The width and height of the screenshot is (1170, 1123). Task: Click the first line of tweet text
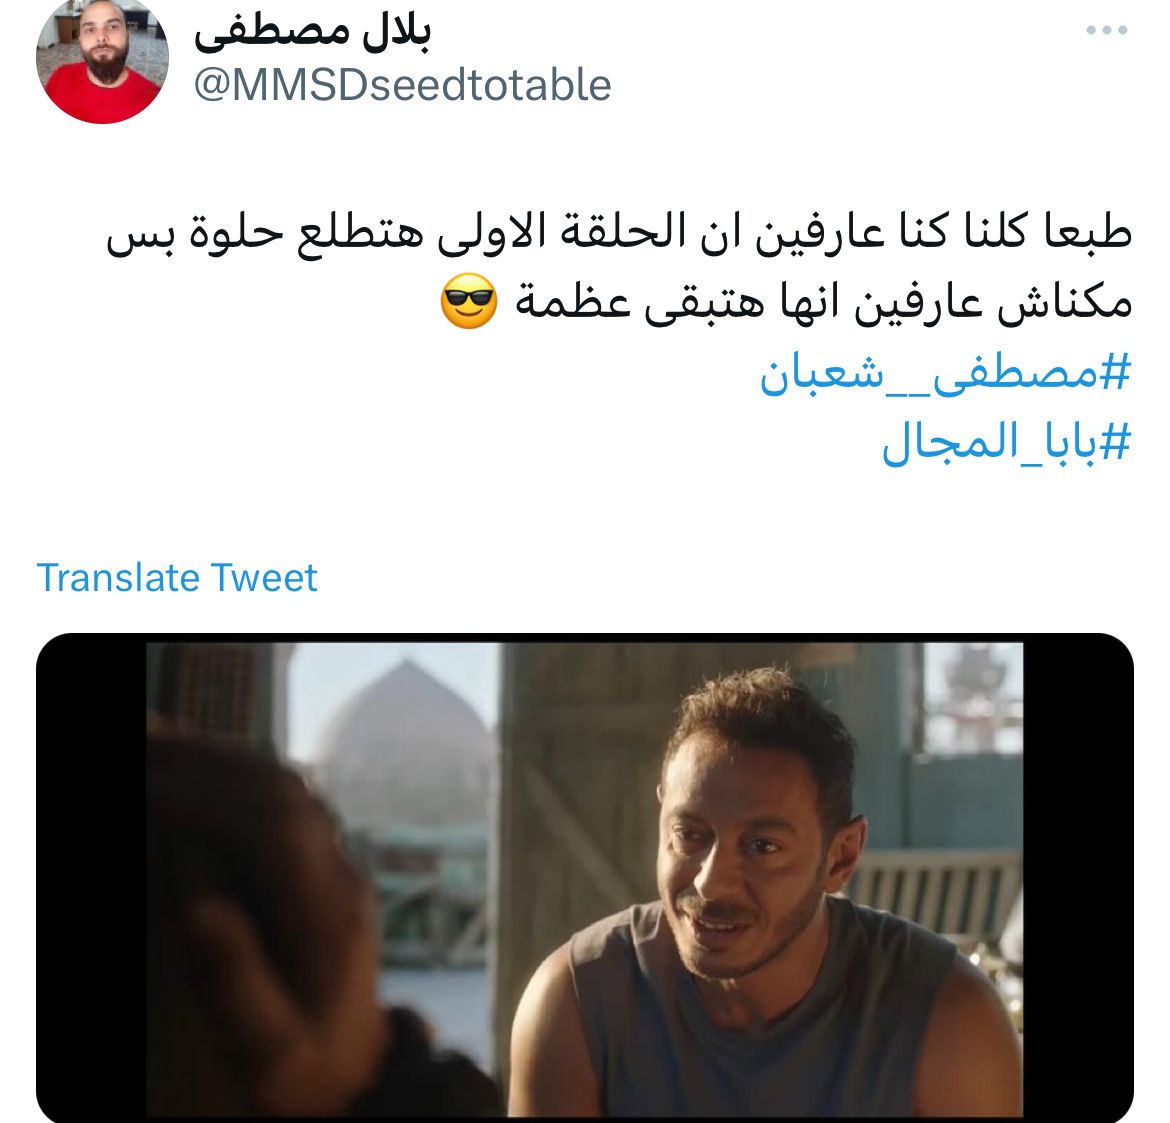click(x=619, y=233)
